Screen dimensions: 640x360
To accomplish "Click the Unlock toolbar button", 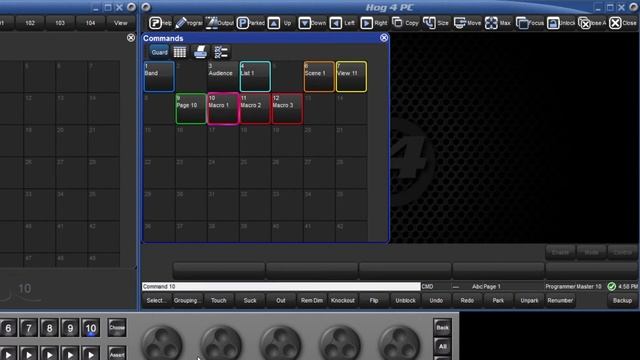I will click(560, 23).
